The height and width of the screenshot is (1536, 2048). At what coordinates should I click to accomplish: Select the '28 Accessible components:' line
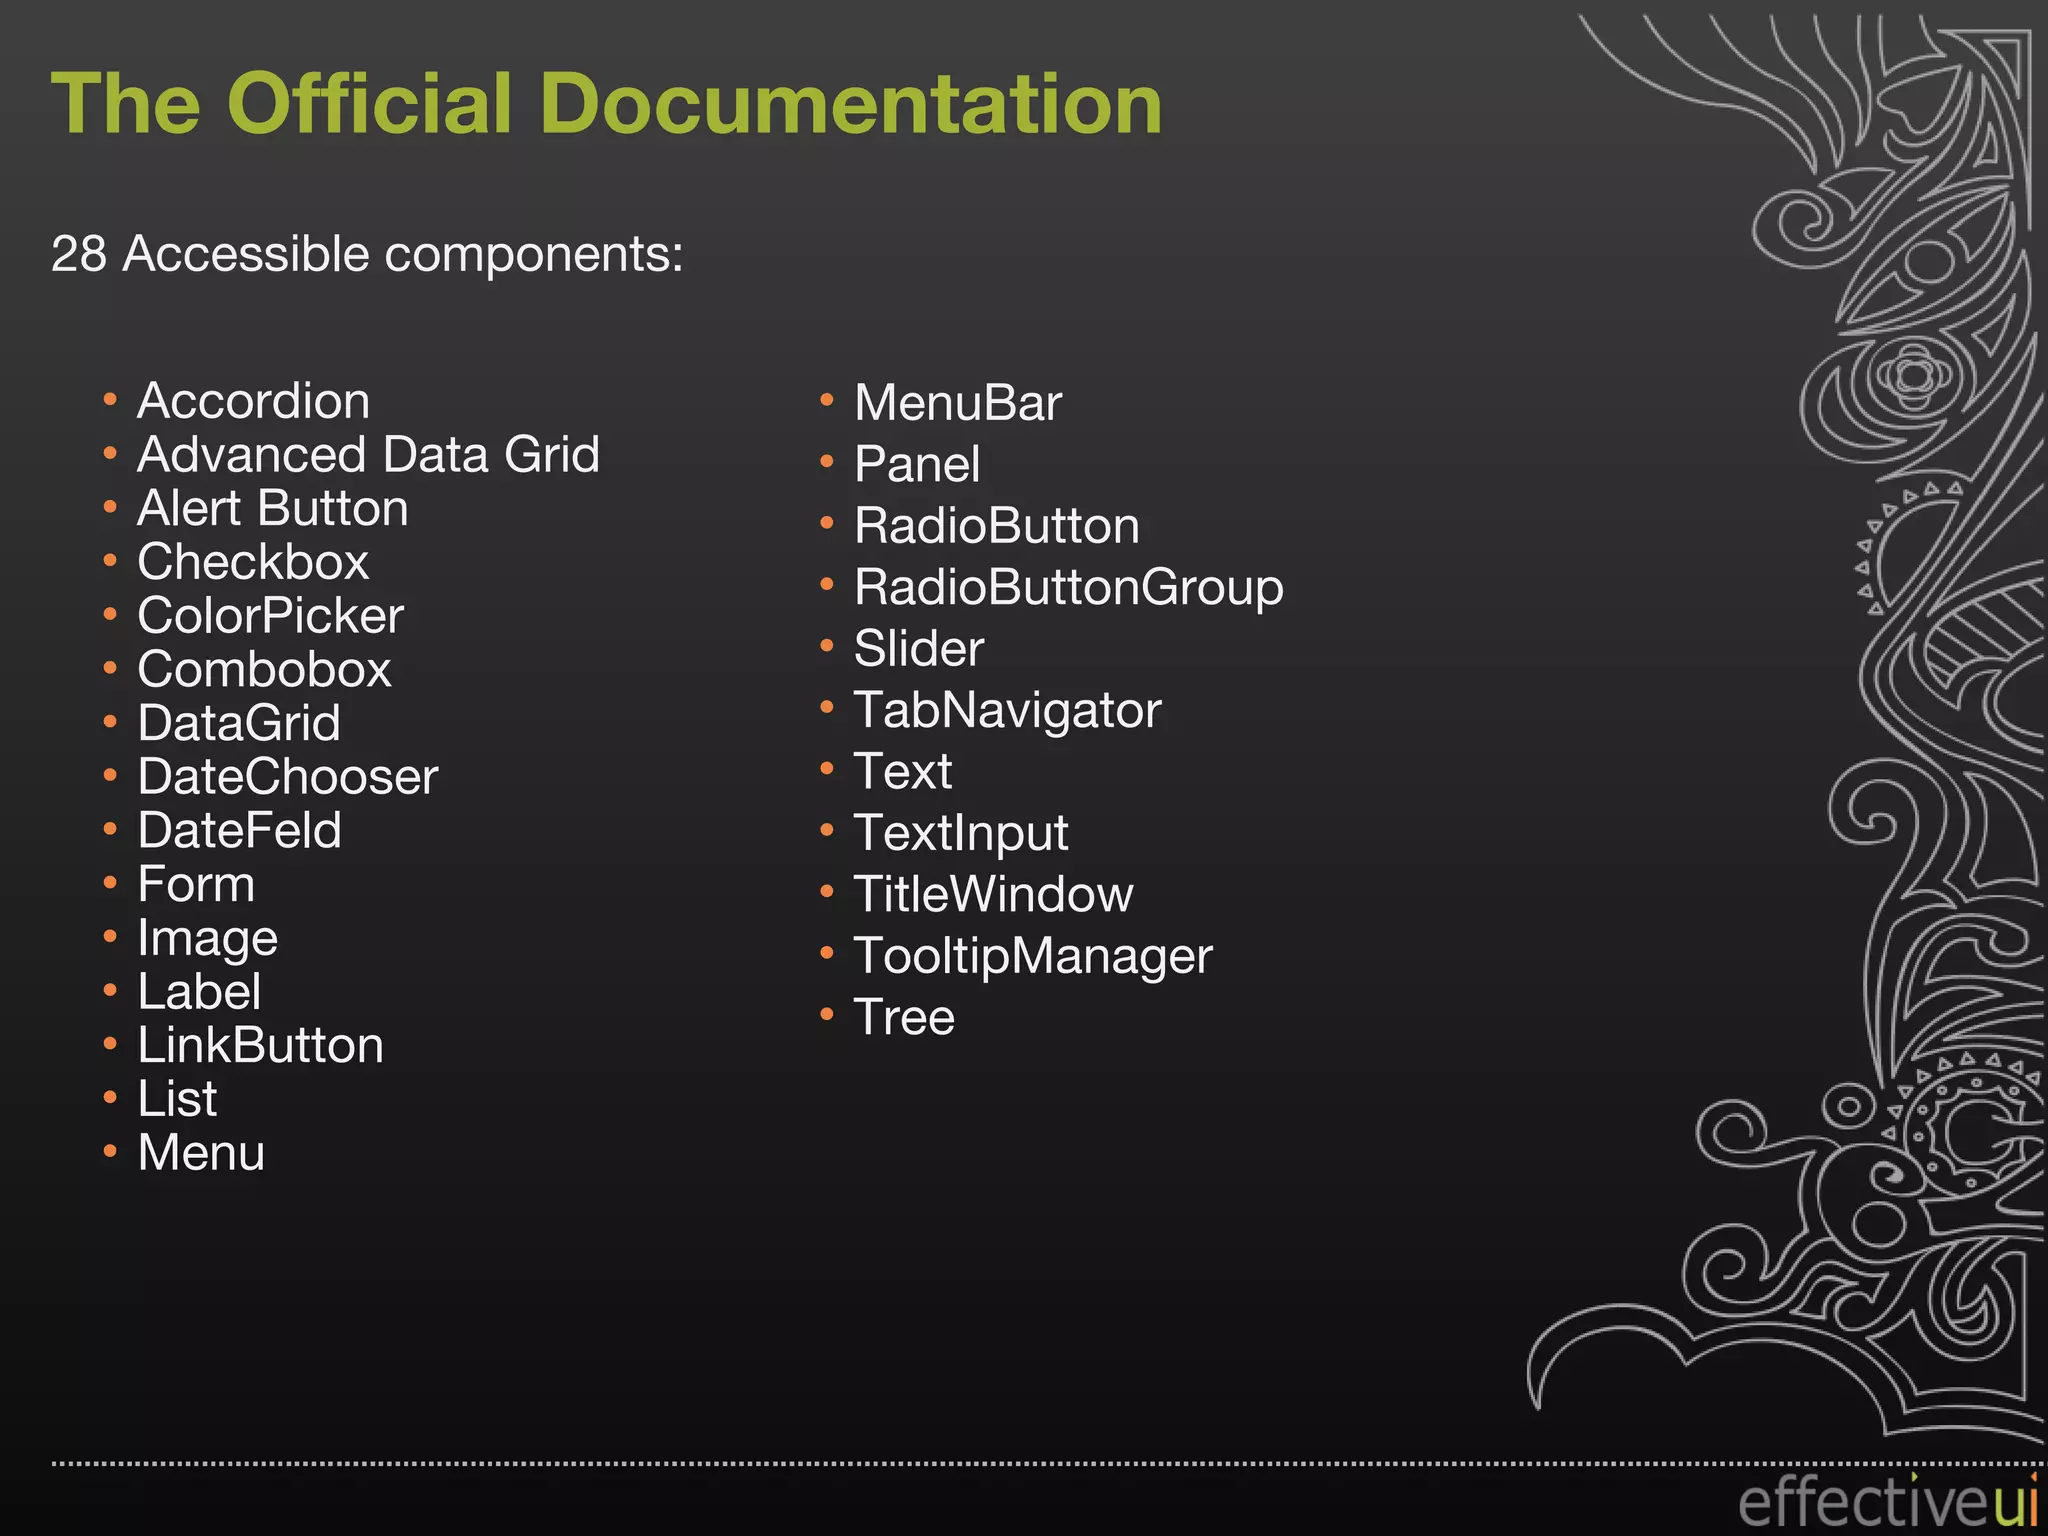[x=367, y=253]
